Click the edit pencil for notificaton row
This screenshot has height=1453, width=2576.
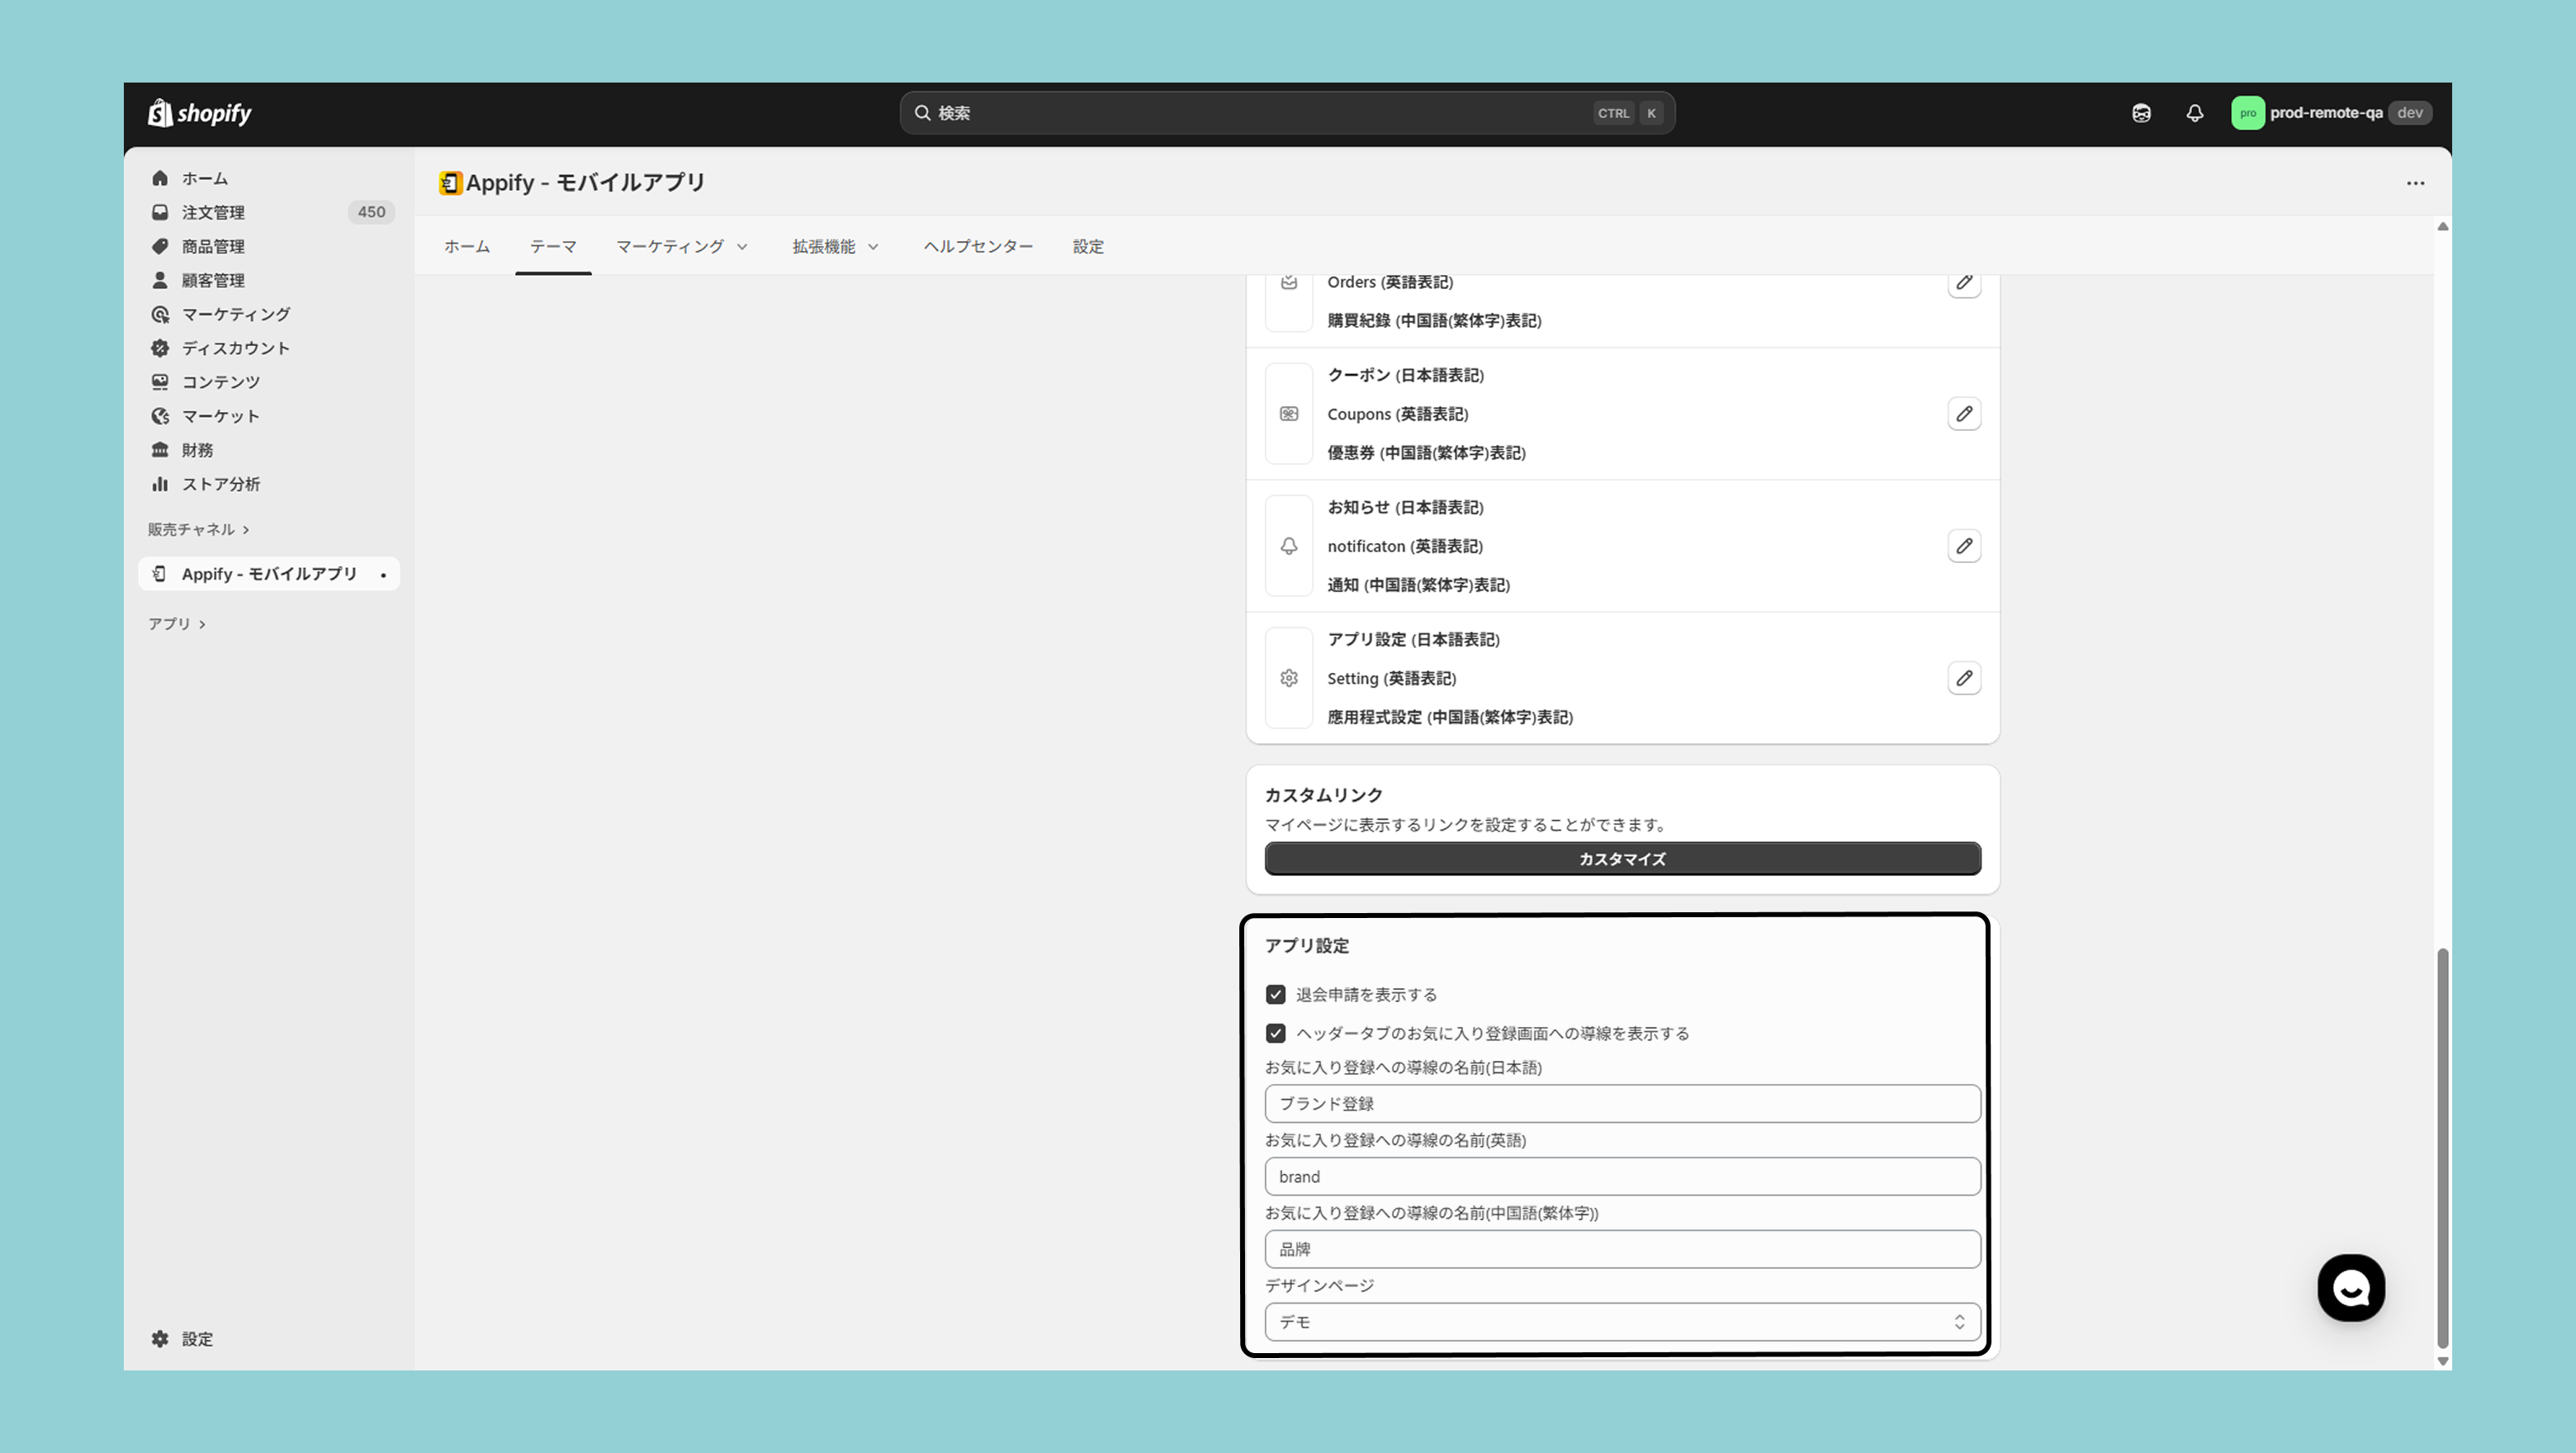click(1963, 546)
